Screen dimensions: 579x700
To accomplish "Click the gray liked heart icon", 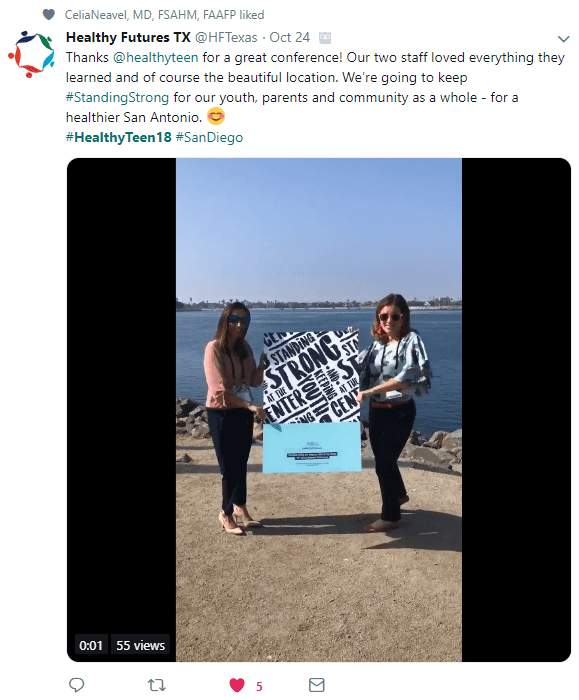I will pyautogui.click(x=49, y=15).
